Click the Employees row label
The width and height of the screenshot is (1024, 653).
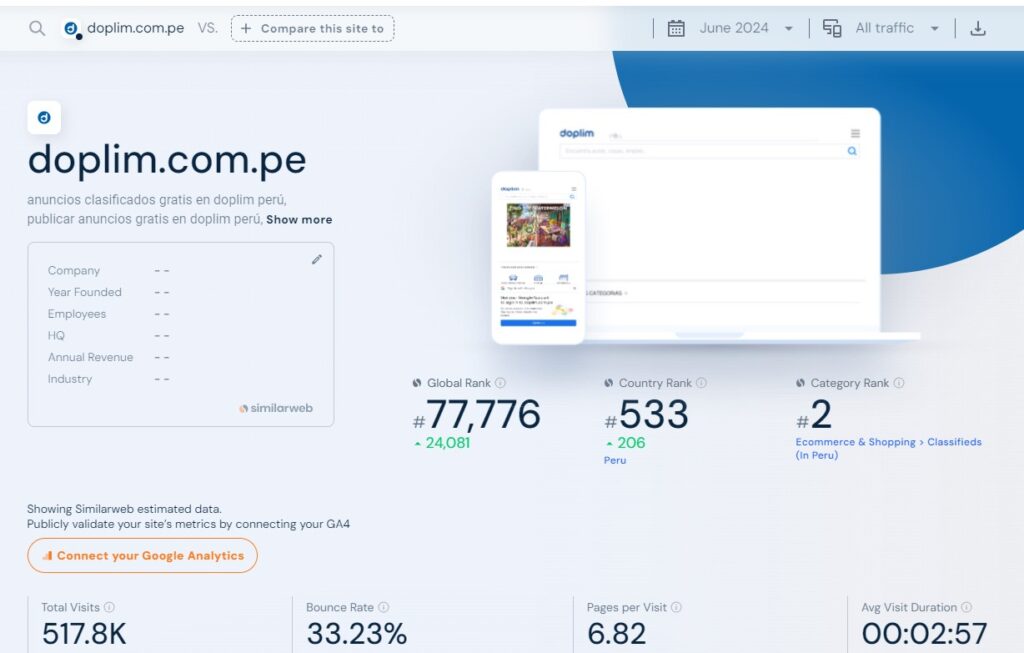coord(76,313)
